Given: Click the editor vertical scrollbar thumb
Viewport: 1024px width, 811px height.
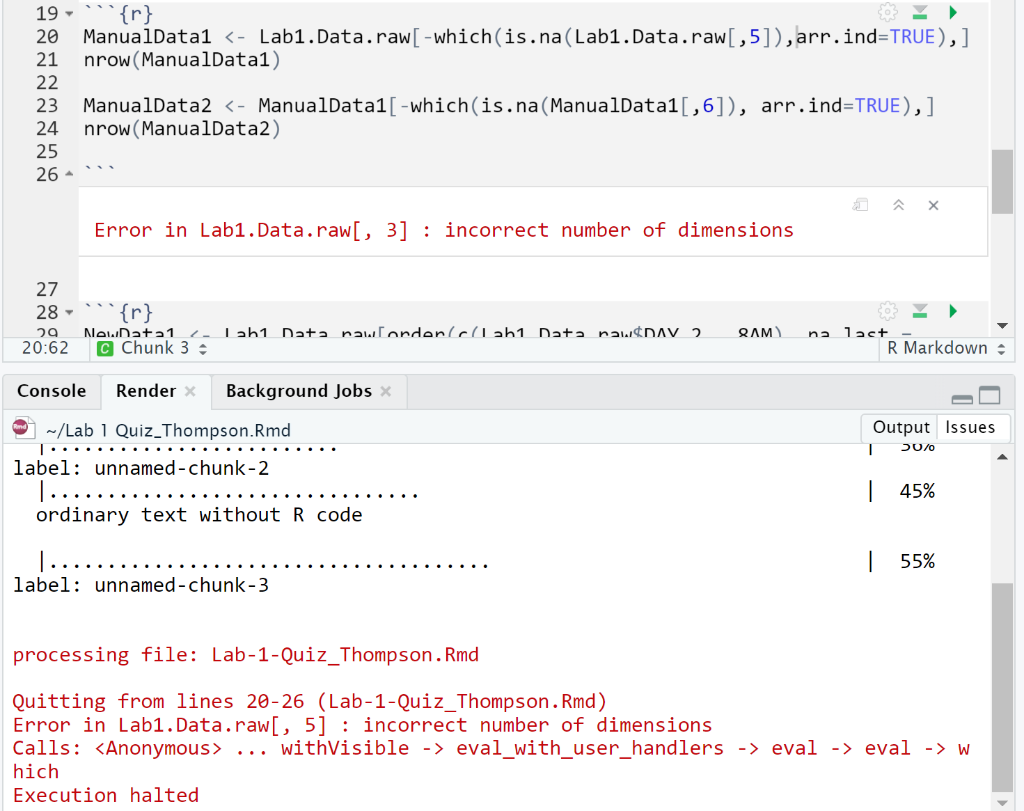Looking at the screenshot, I should coord(1002,182).
